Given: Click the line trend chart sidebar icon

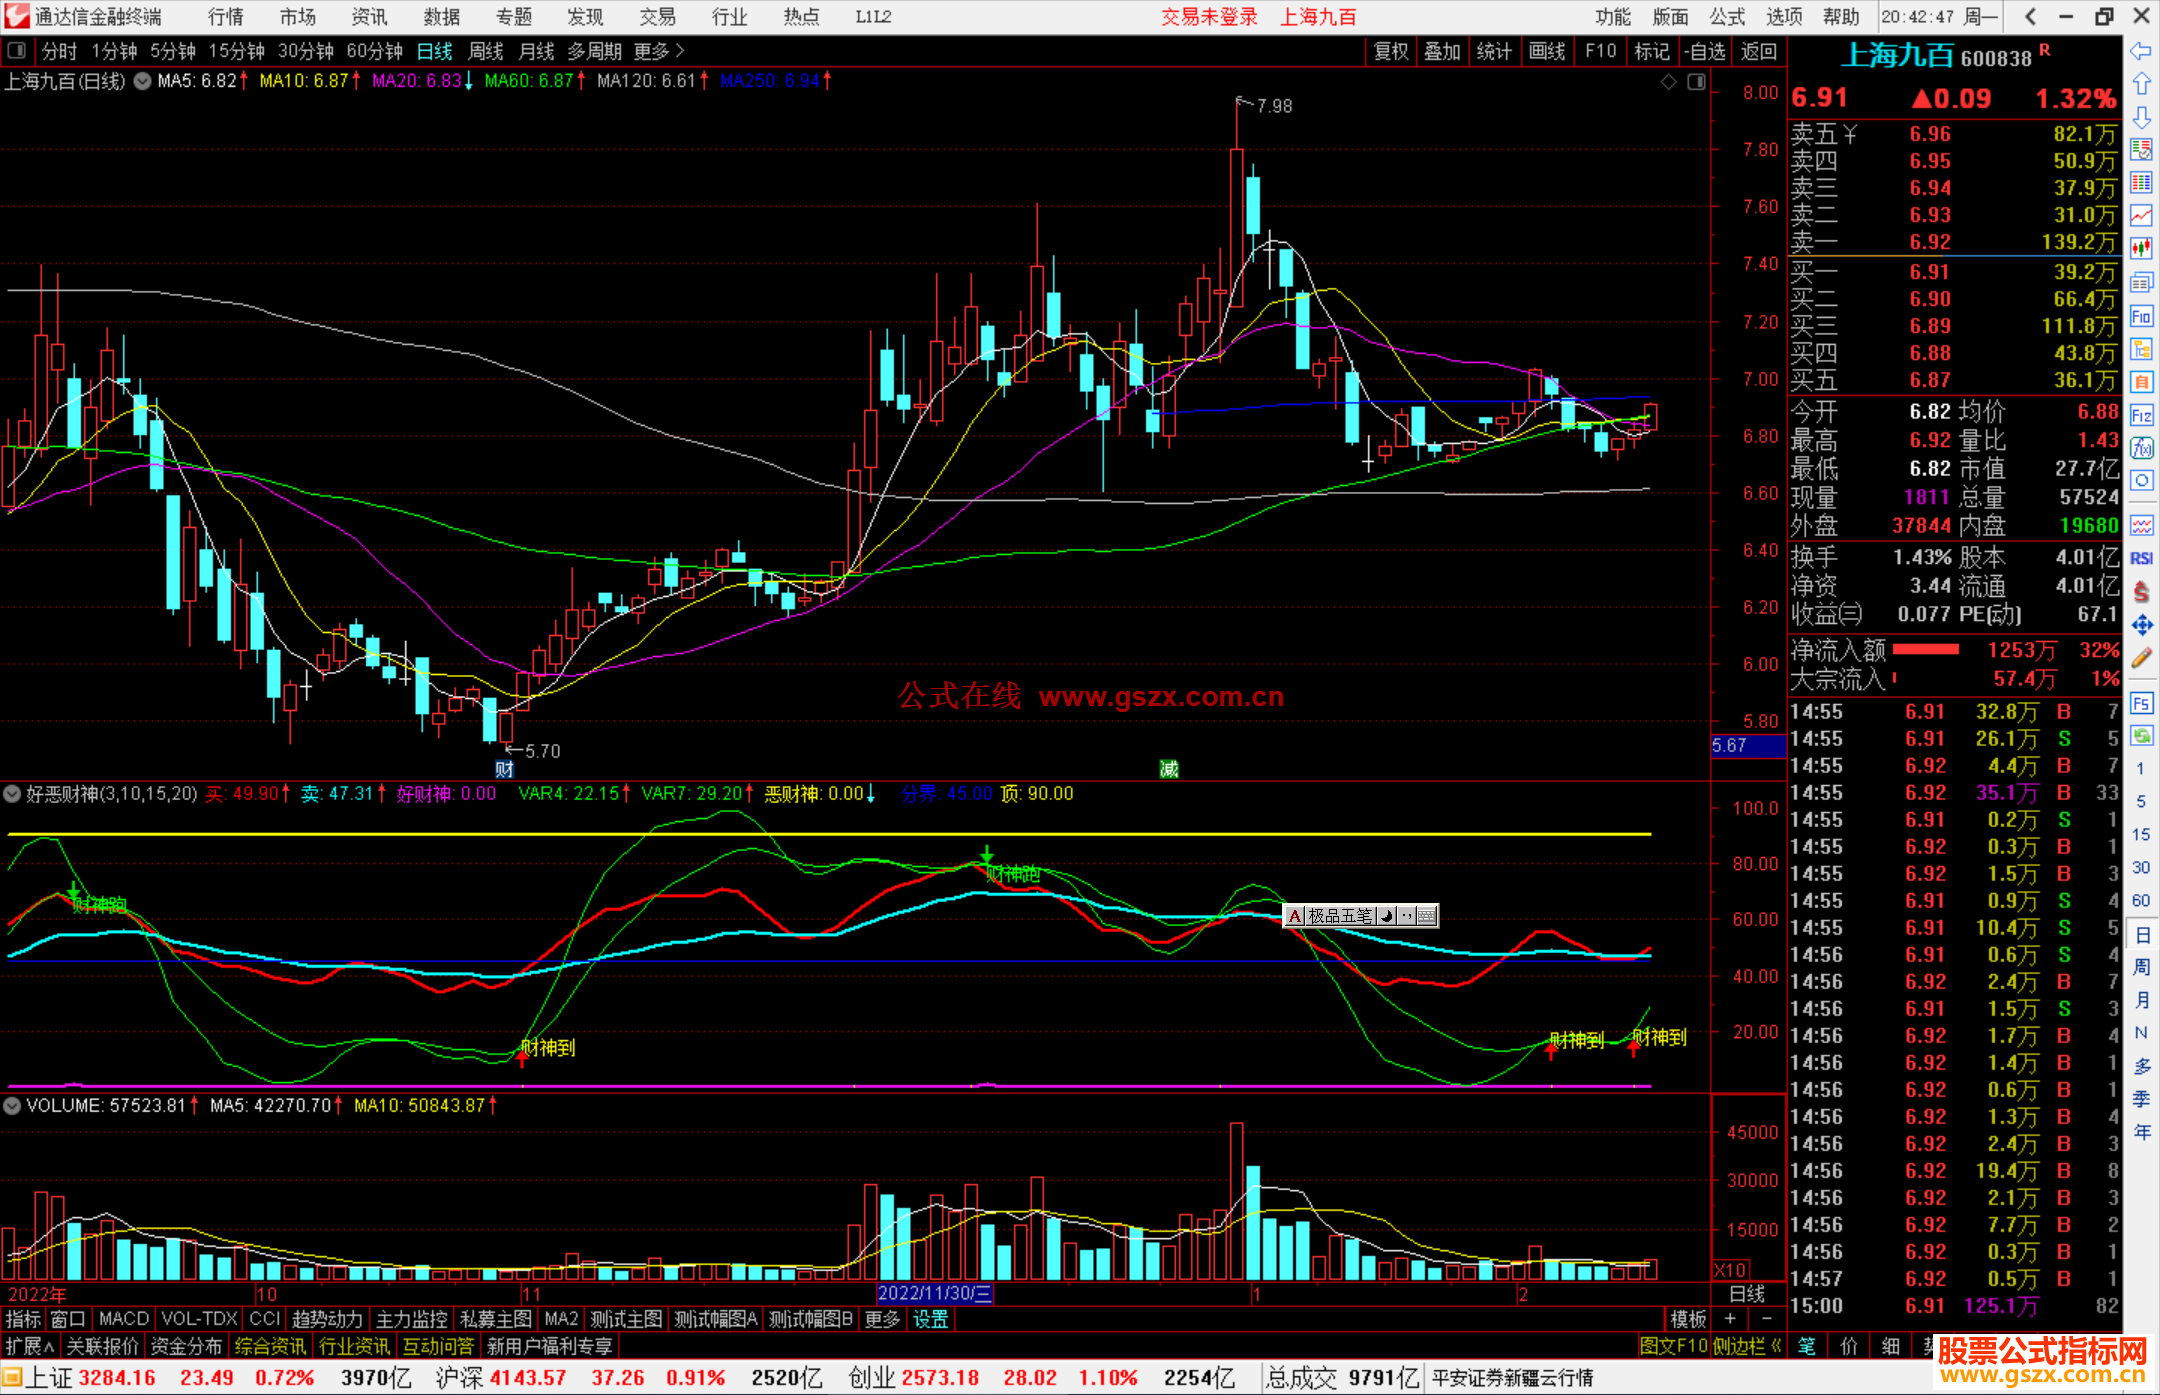Looking at the screenshot, I should 2141,215.
